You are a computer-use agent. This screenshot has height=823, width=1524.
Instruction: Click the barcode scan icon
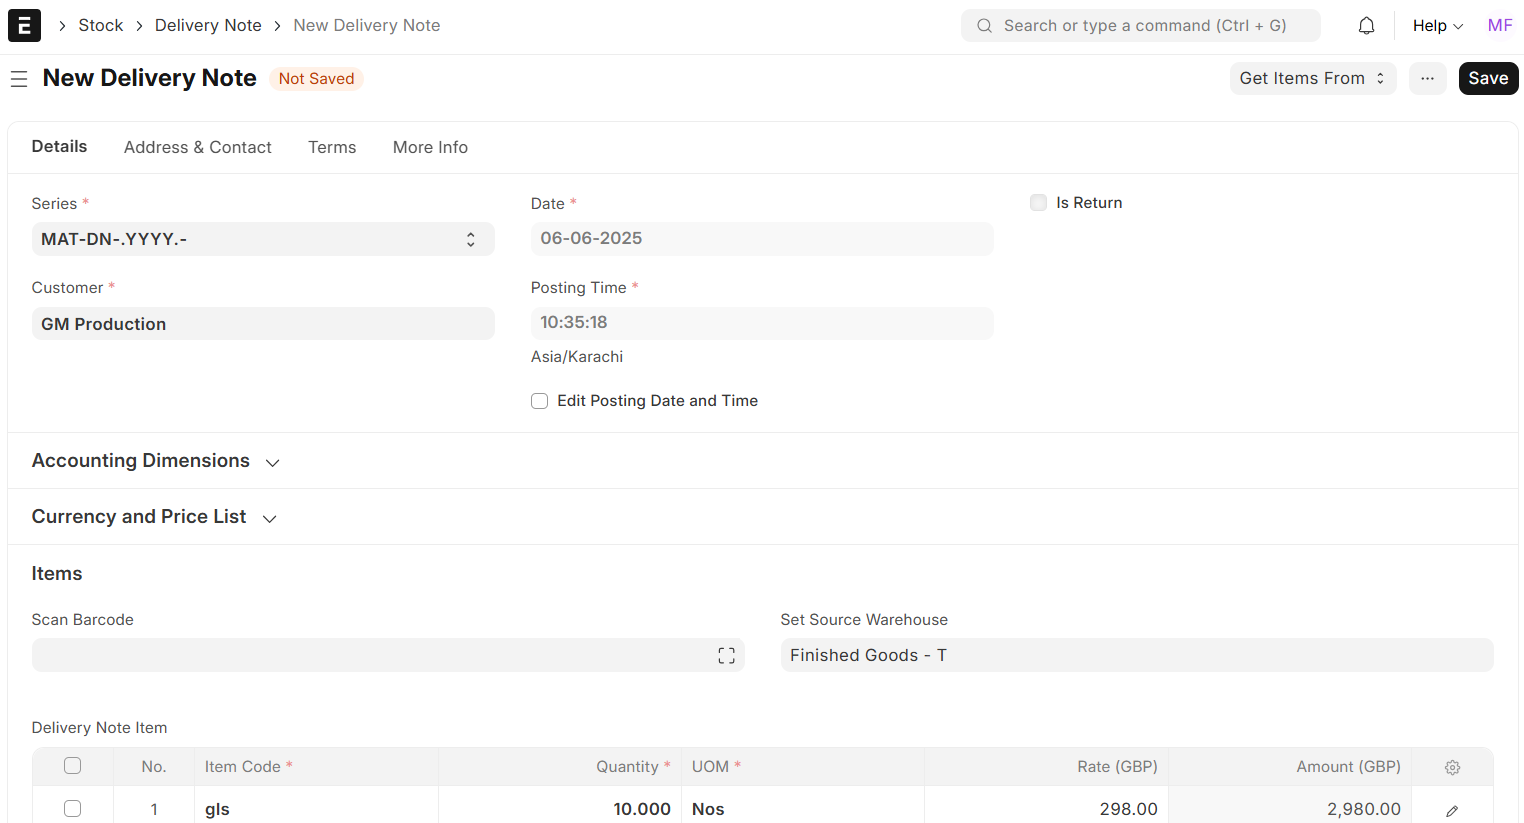726,656
